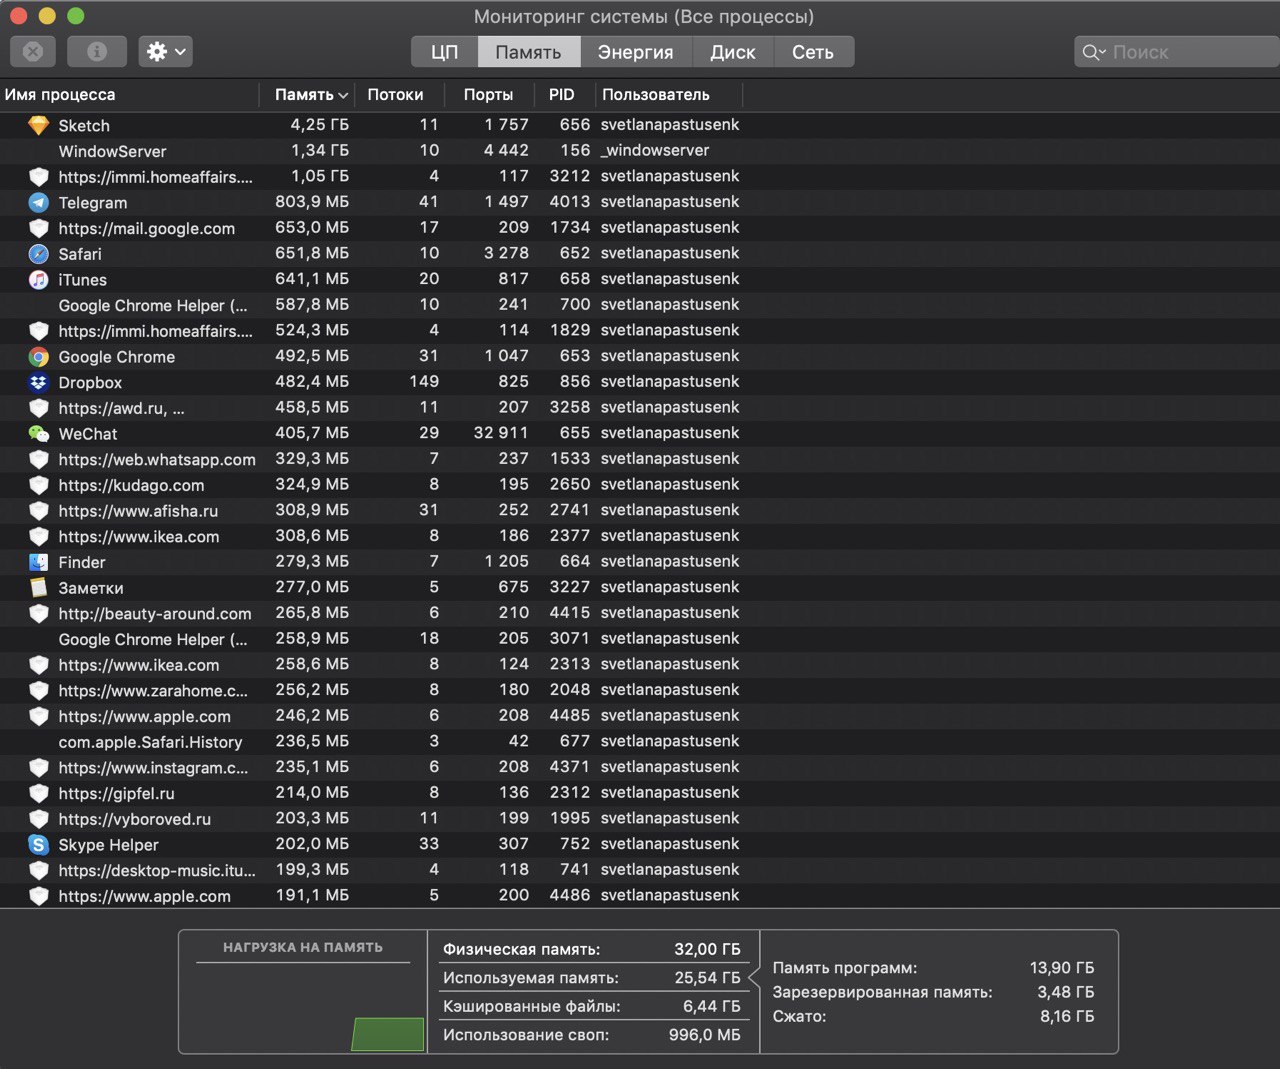
Task: Click the Sketch app icon
Action: (38, 125)
